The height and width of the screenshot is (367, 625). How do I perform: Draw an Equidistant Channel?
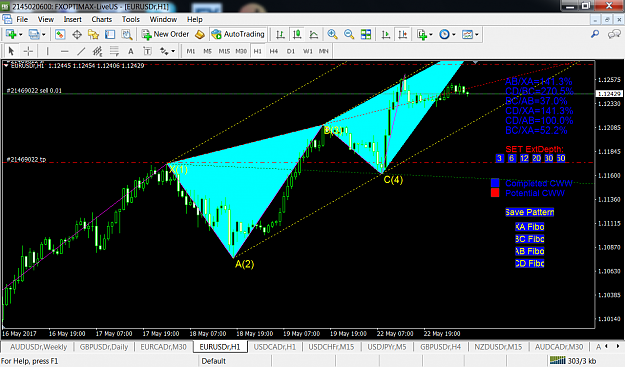(98, 51)
